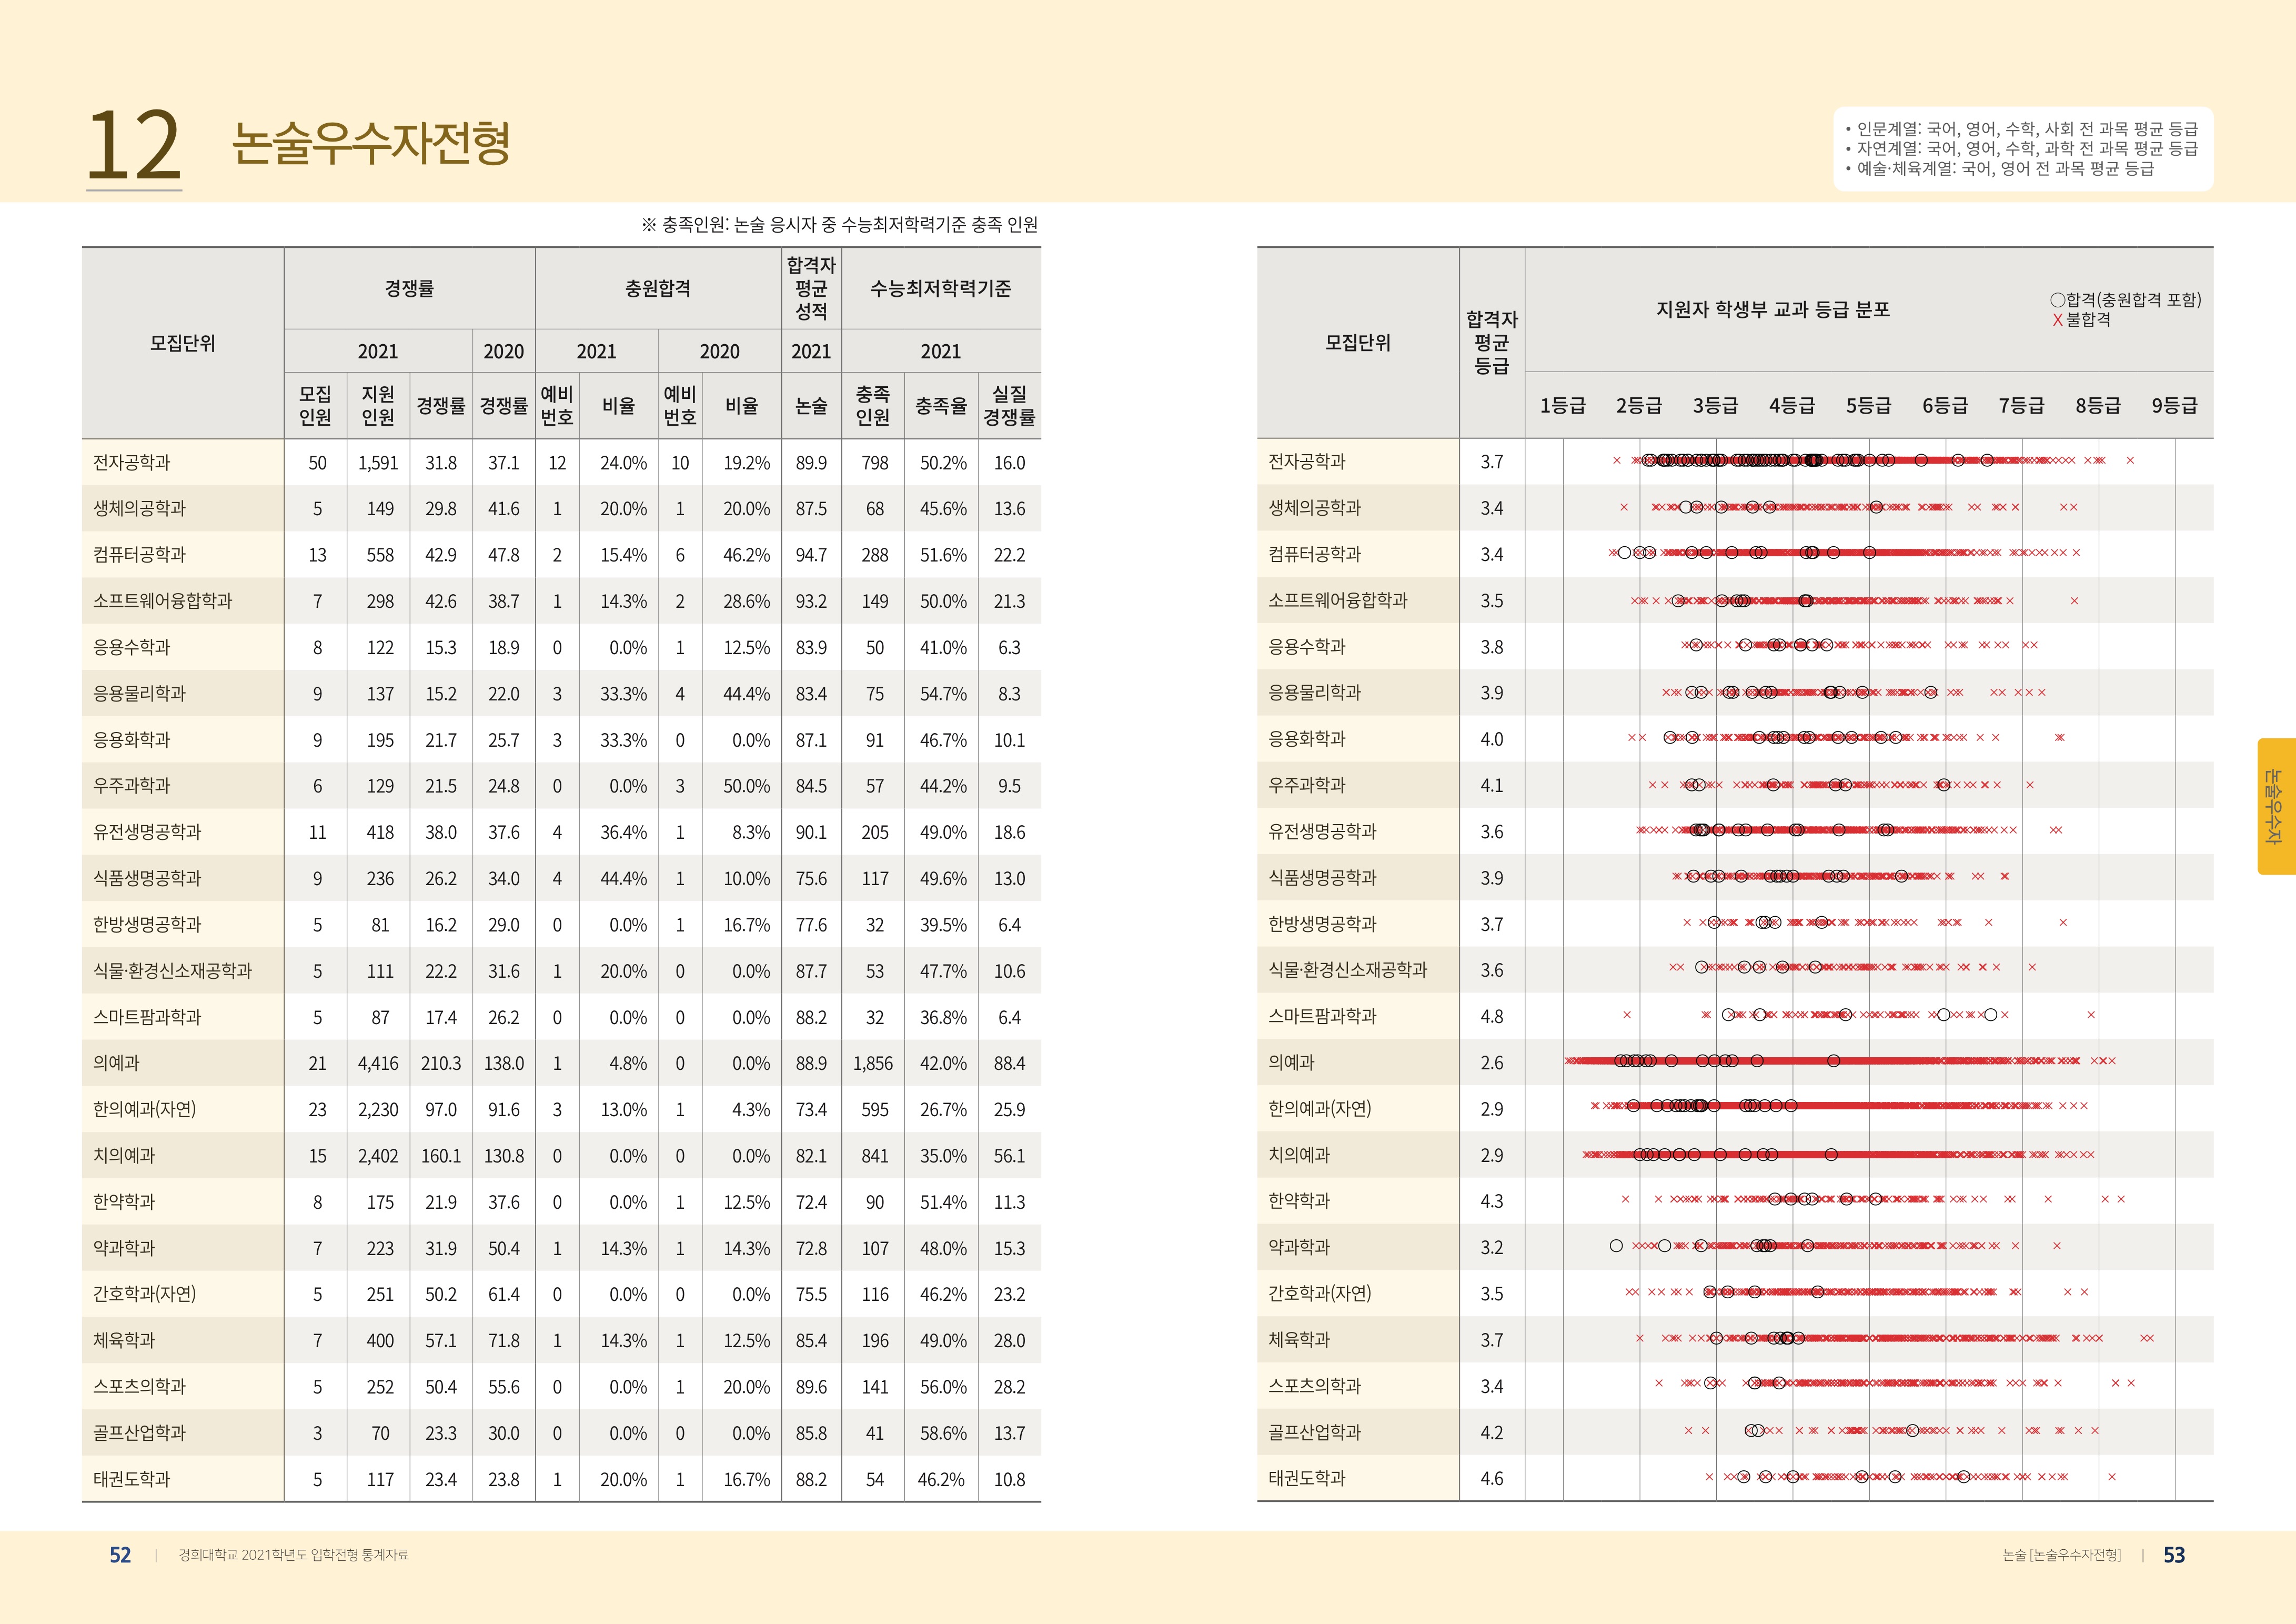
Task: Click the 지원자 학생부 교과 등급 분포 header
Action: point(1773,310)
